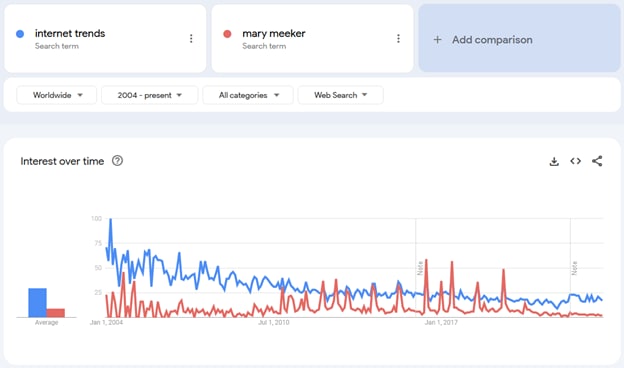The width and height of the screenshot is (624, 368).
Task: Click the blue Average bar
Action: [x=37, y=303]
